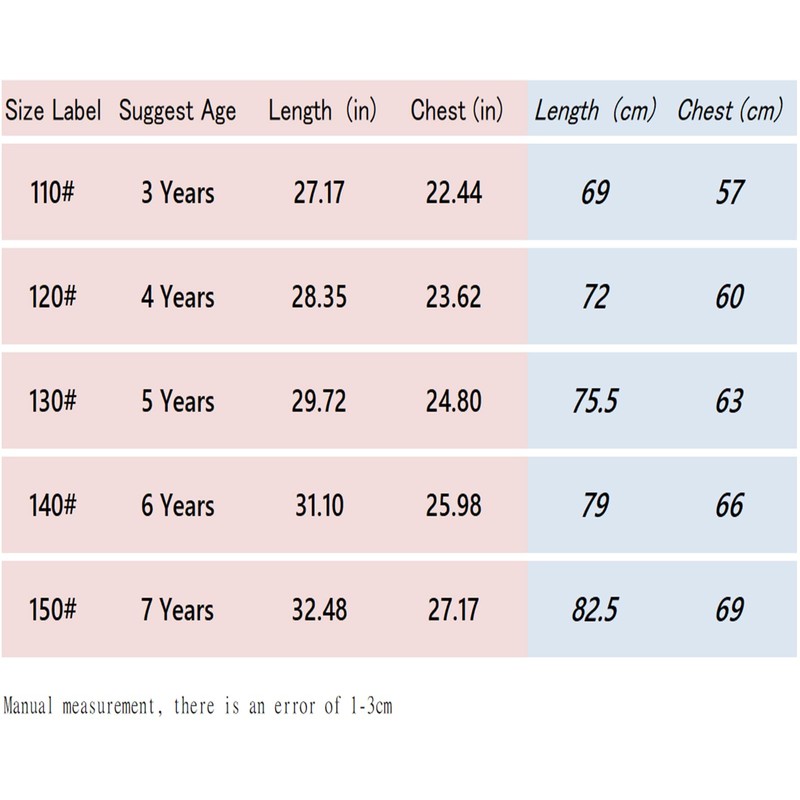Click the 32.48 length value

[x=320, y=610]
